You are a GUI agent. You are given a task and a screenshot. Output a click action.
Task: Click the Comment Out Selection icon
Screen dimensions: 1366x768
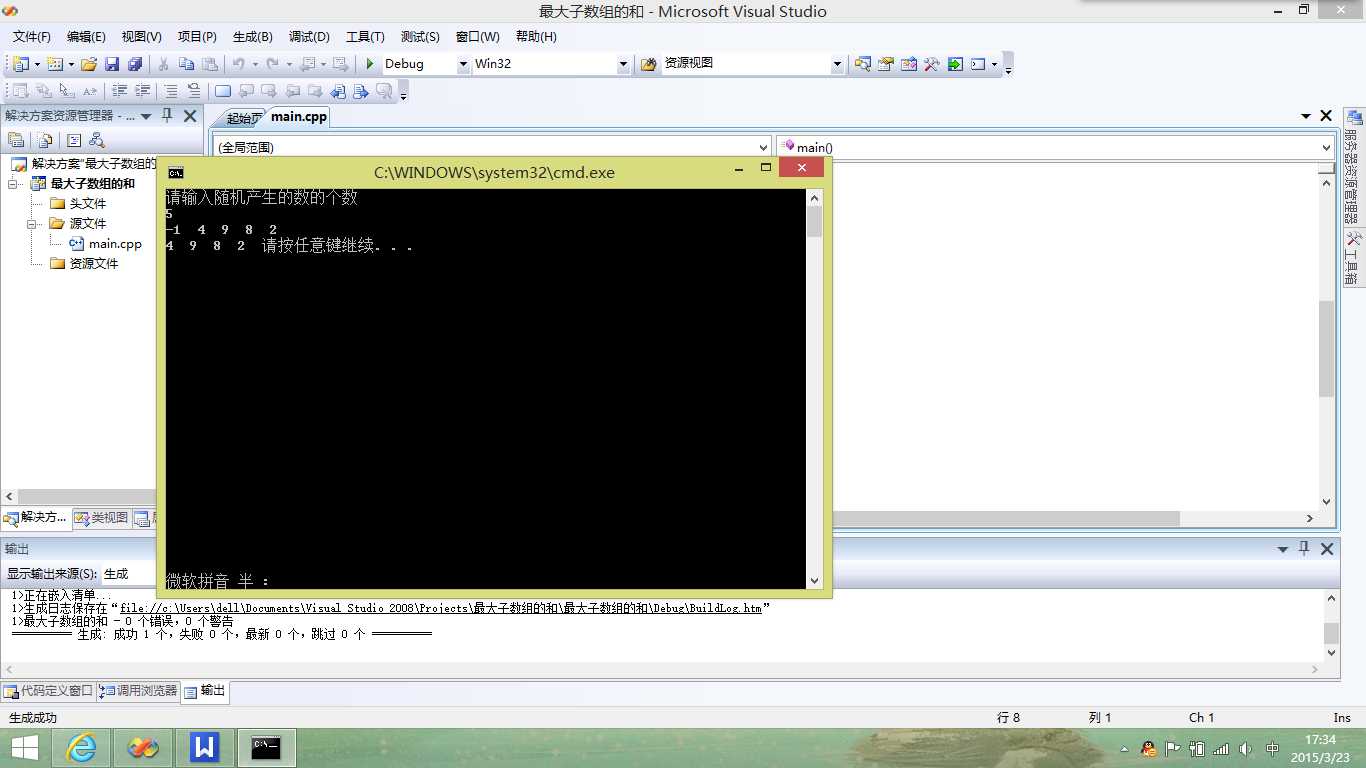tap(172, 91)
